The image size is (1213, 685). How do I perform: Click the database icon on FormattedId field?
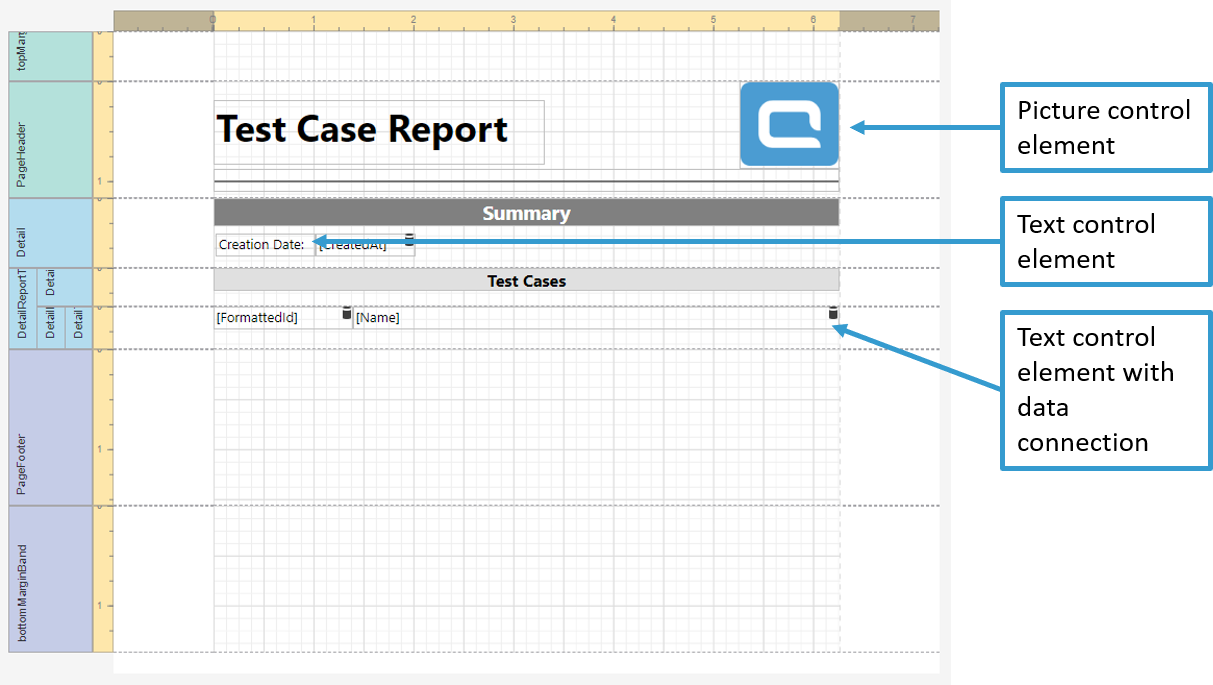click(347, 313)
